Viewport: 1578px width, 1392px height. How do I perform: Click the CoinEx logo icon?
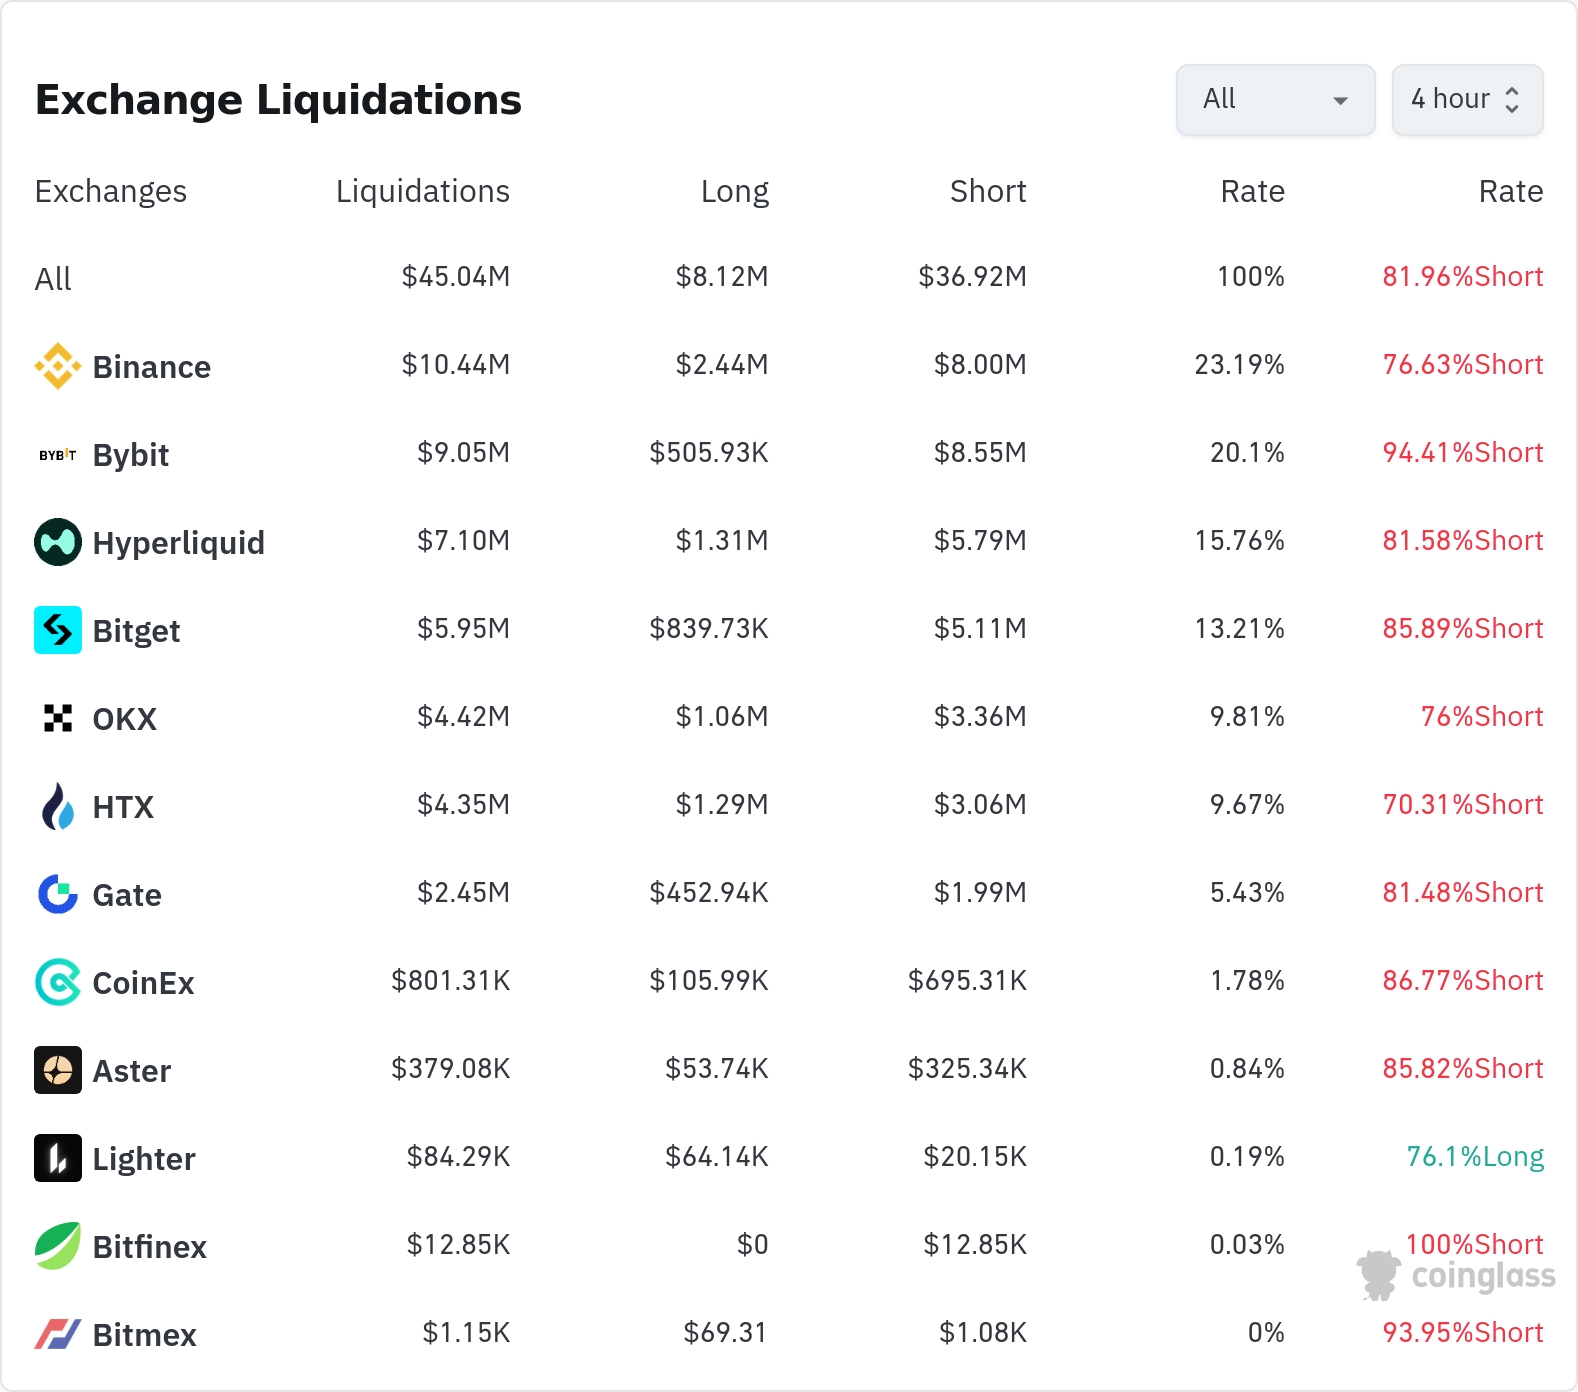click(x=58, y=983)
